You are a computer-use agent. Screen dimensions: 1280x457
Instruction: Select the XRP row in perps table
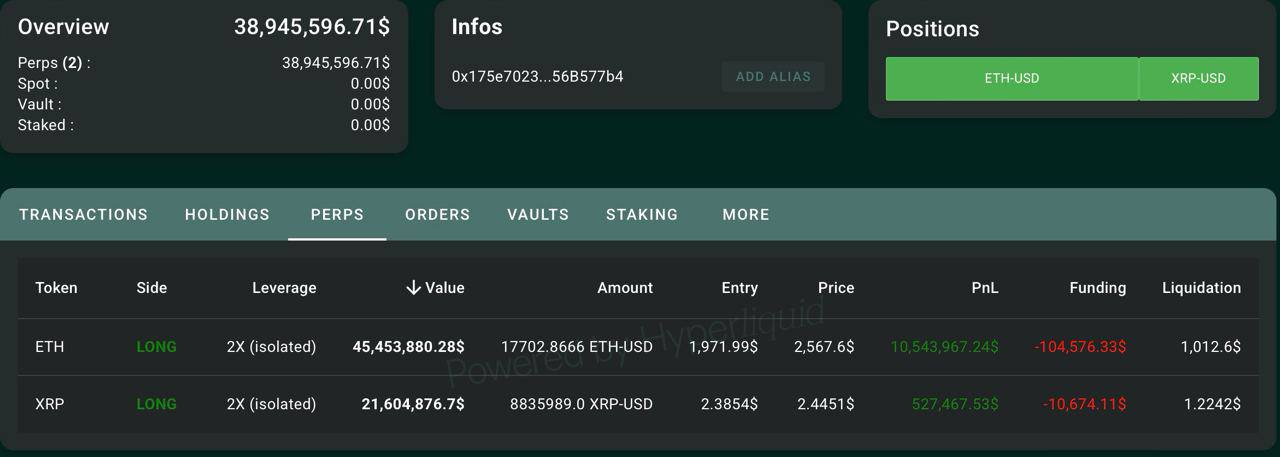(x=638, y=404)
